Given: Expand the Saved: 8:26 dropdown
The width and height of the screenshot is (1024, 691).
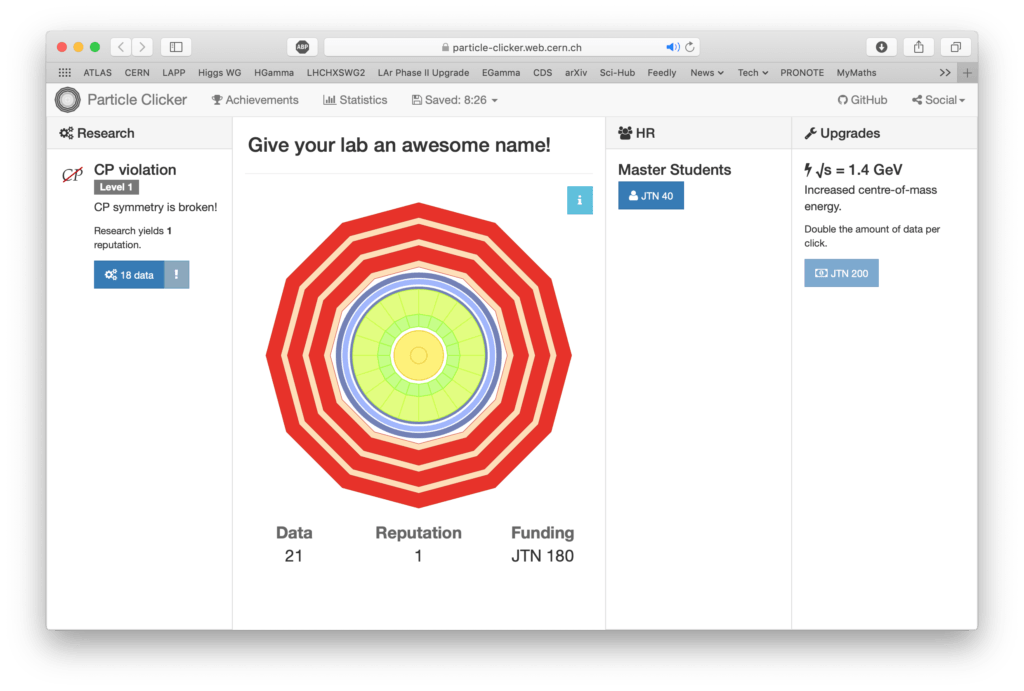Looking at the screenshot, I should [454, 100].
